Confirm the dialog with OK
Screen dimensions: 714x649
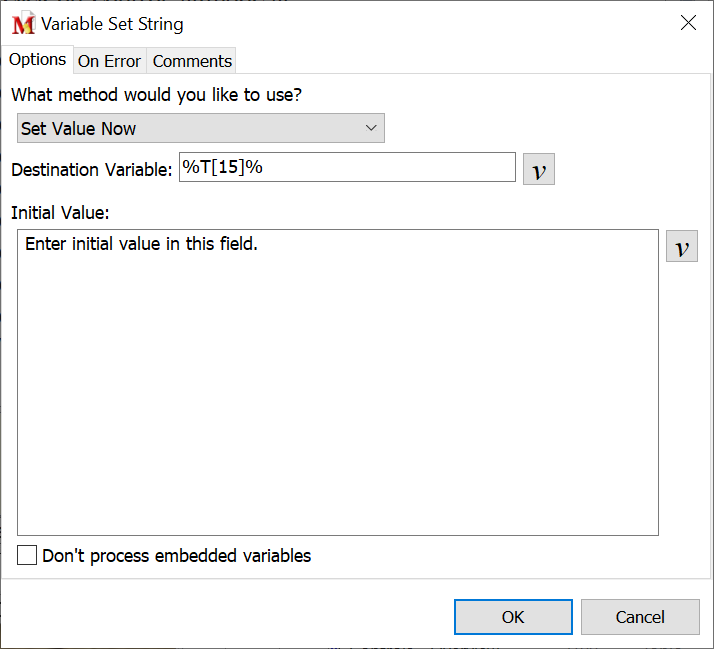coord(513,617)
